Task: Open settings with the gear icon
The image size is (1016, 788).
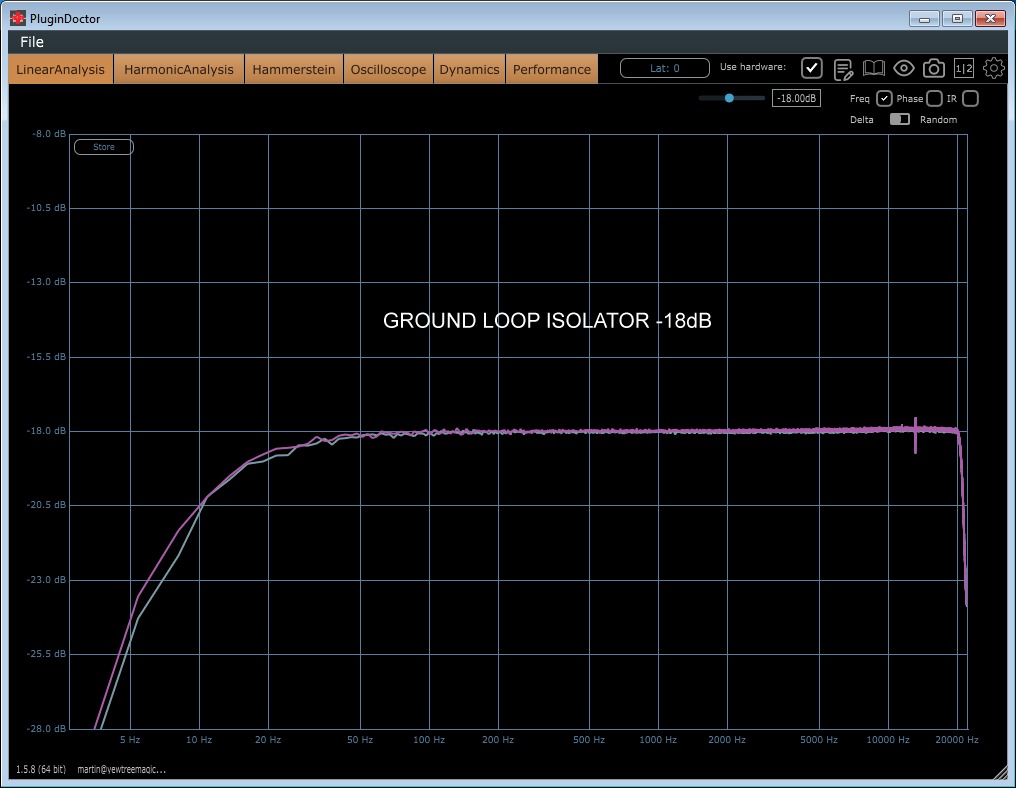Action: tap(993, 68)
